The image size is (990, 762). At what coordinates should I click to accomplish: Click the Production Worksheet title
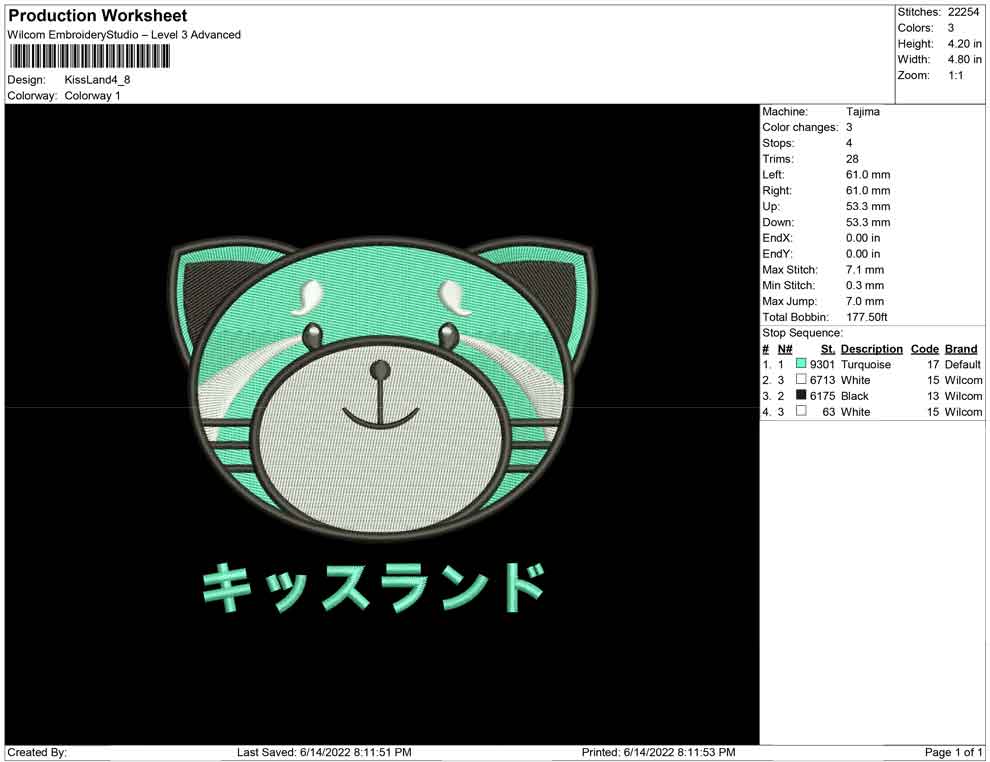click(98, 16)
